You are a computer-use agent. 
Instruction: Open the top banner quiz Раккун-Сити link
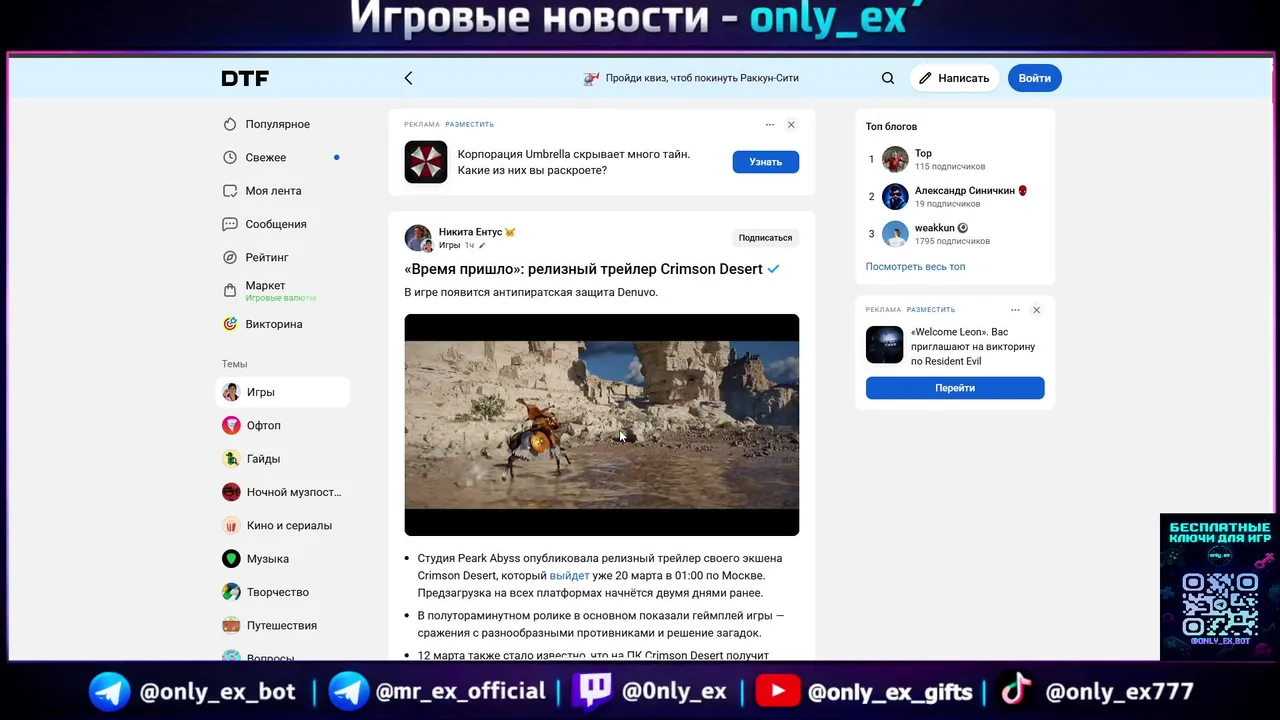click(x=691, y=78)
